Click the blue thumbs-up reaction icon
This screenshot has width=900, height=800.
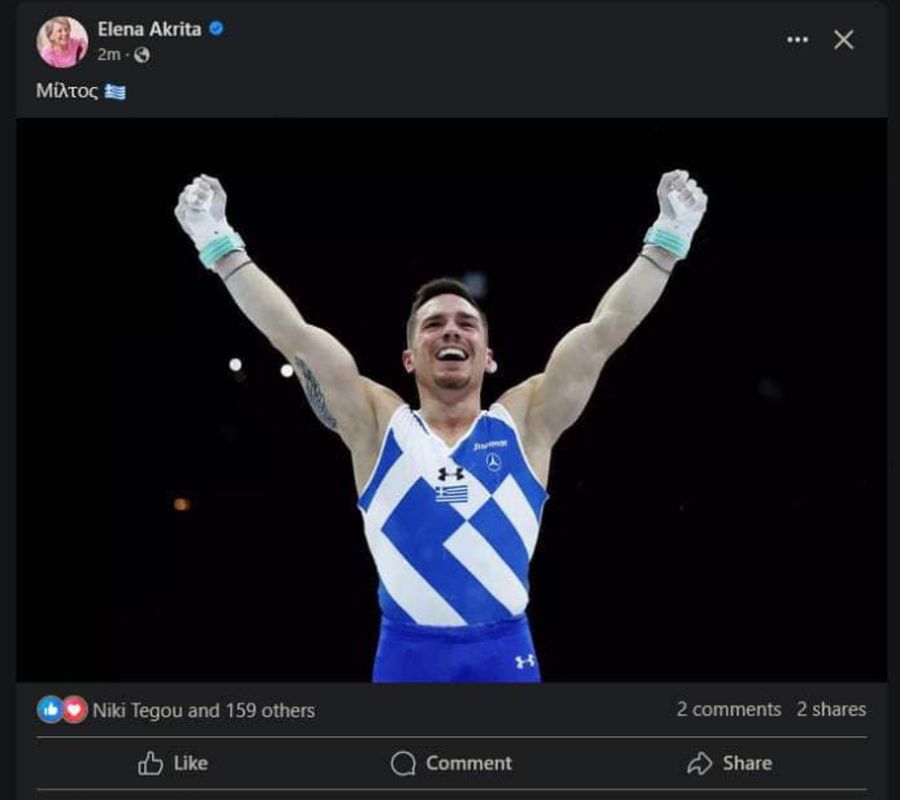[50, 710]
